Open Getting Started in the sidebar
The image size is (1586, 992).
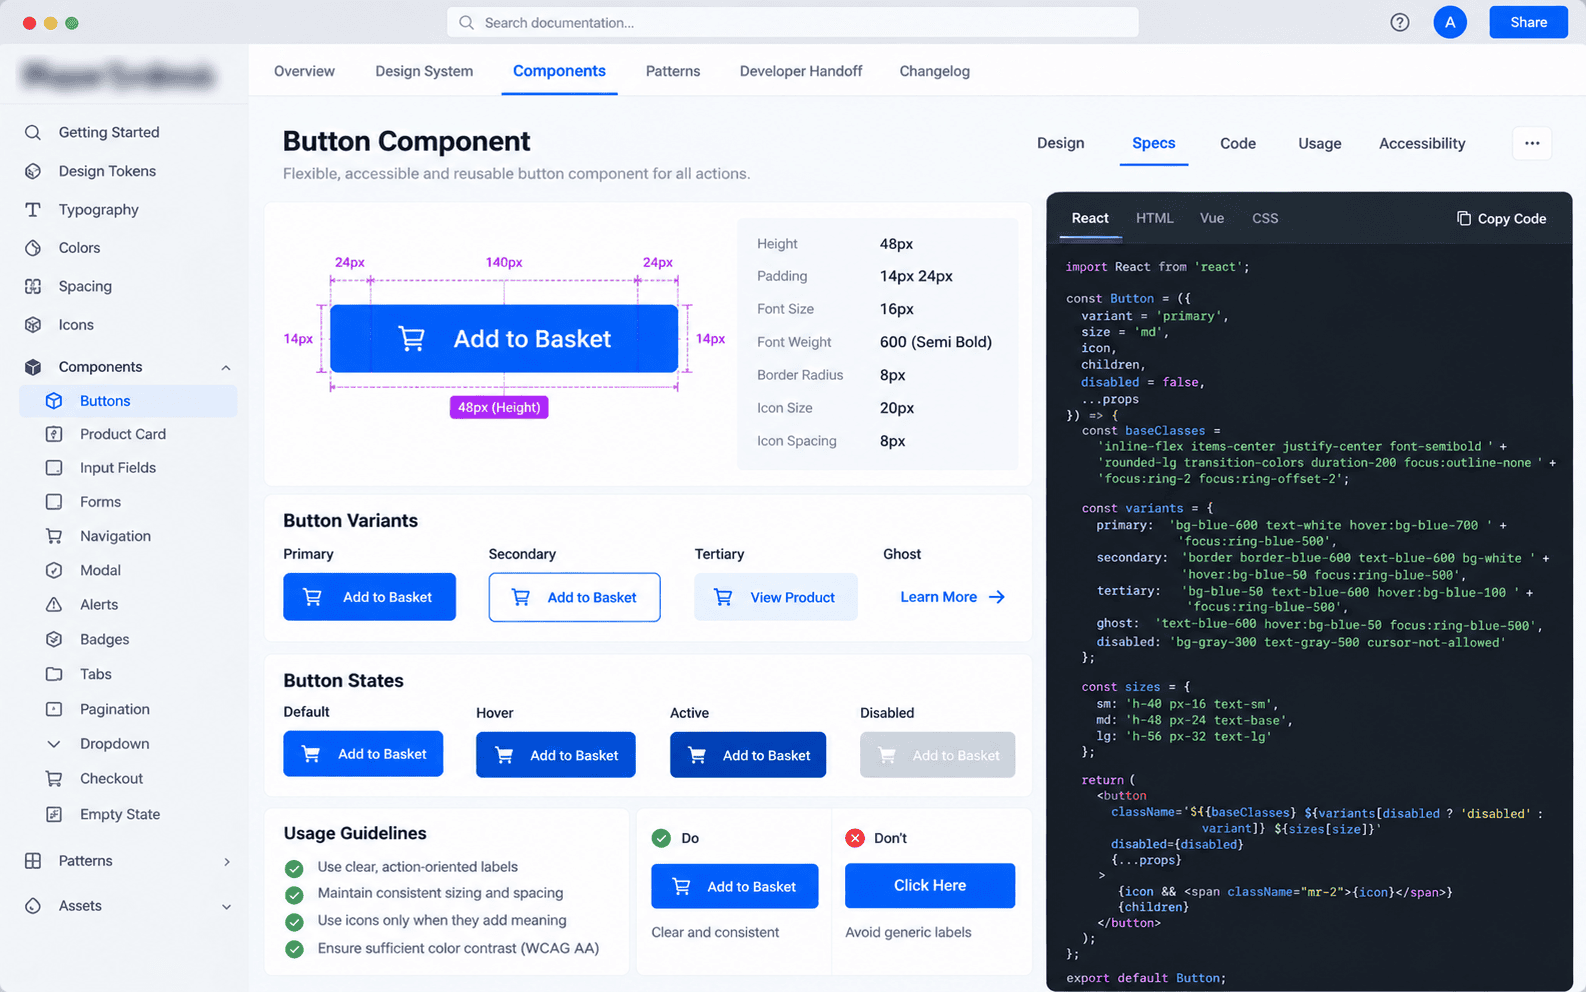point(109,132)
